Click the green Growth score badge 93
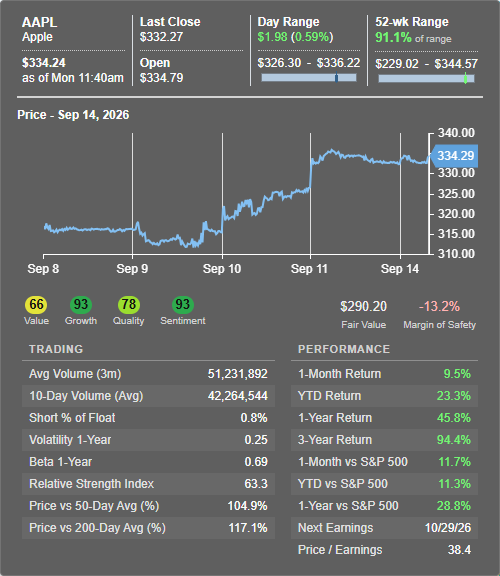 tap(81, 305)
